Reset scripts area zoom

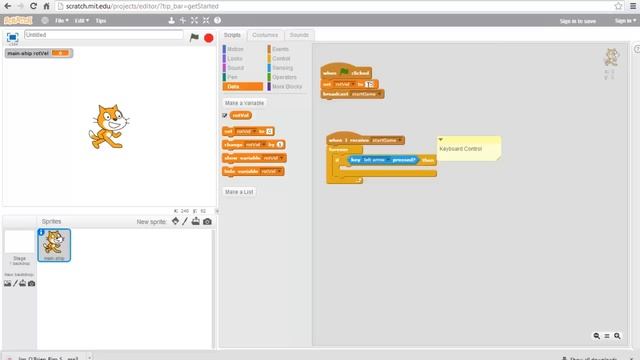coord(607,336)
